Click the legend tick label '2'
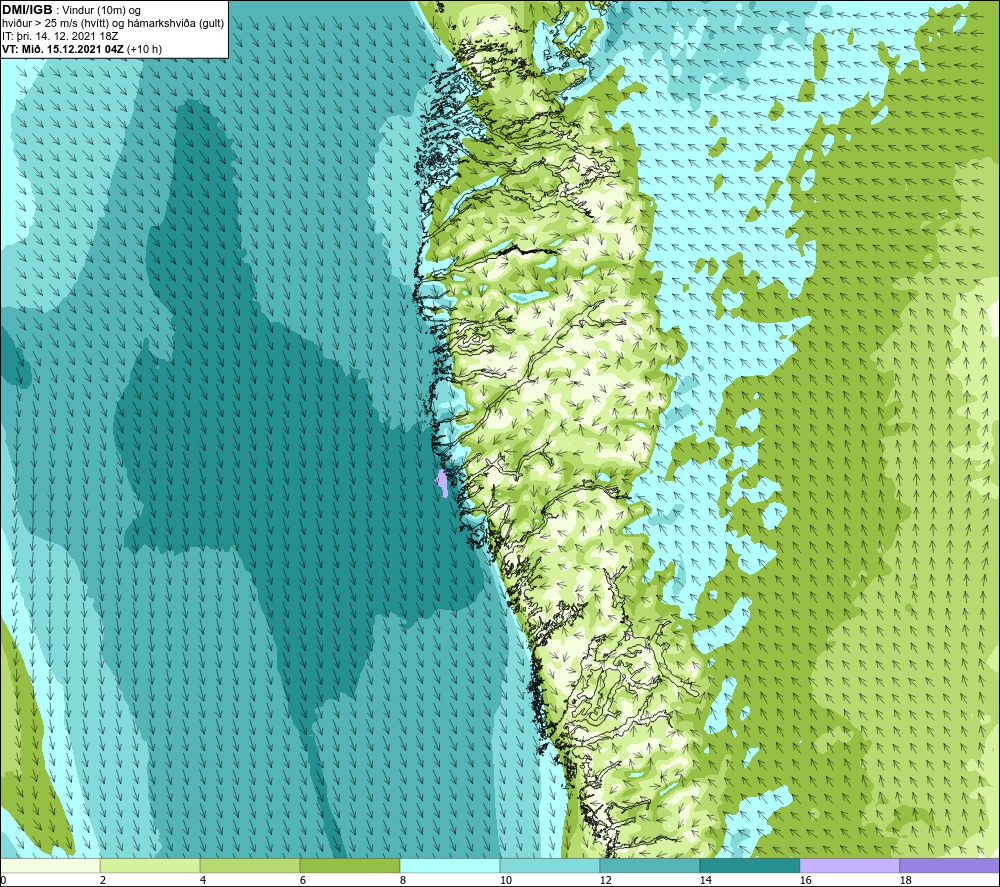 click(x=103, y=880)
